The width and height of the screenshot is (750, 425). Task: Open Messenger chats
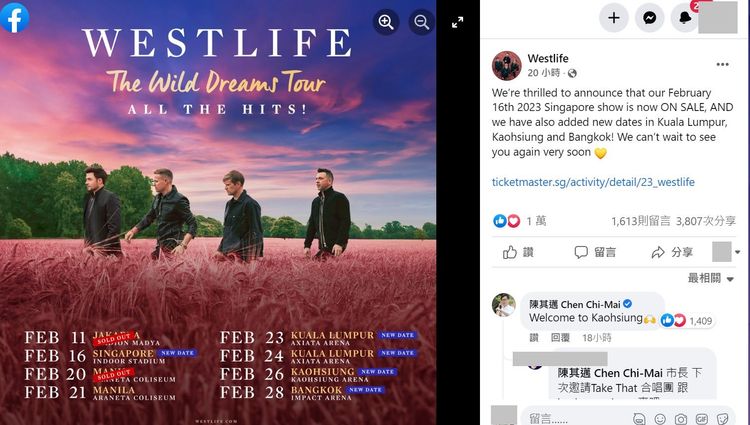(650, 18)
